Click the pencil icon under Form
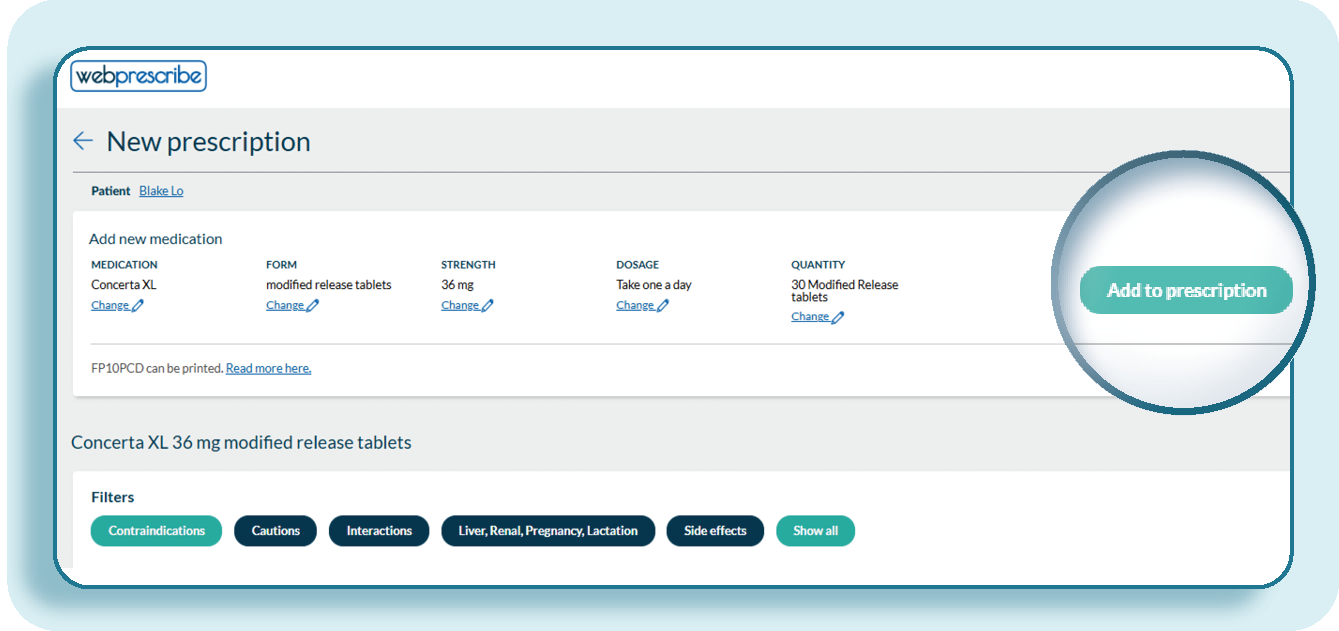This screenshot has height=631, width=1339. pos(313,306)
